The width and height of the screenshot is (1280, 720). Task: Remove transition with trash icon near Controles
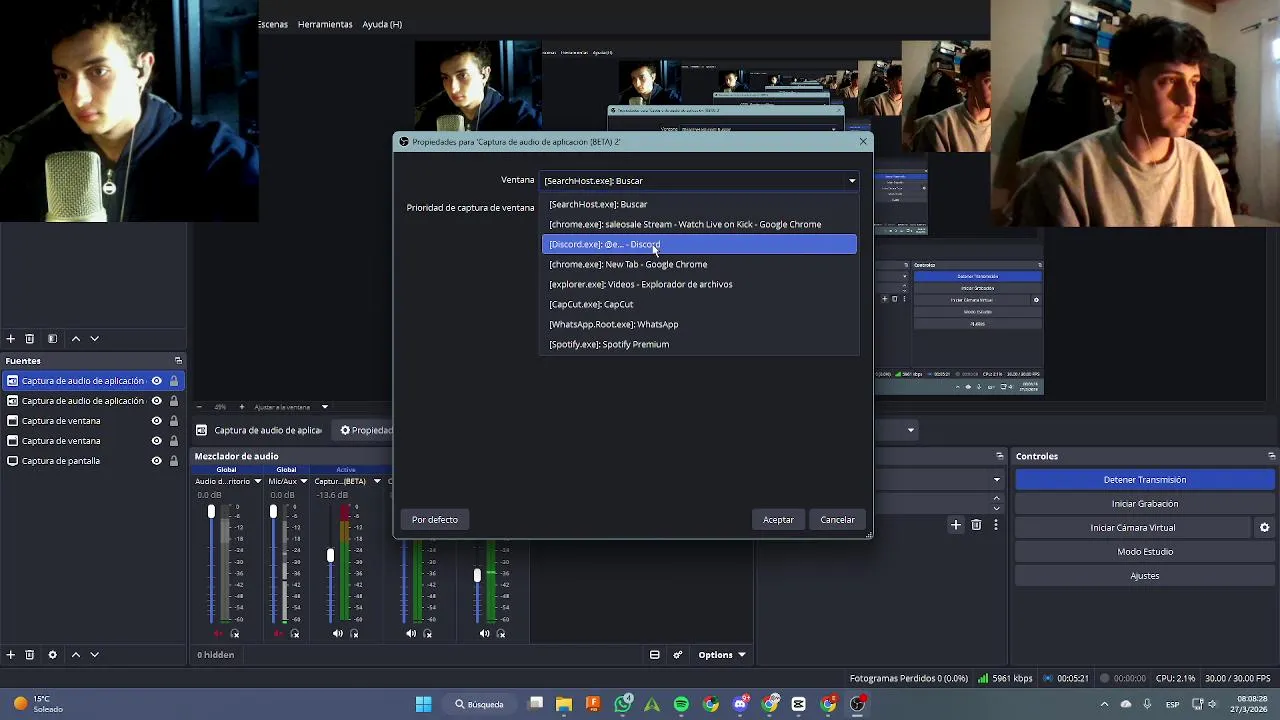click(x=976, y=525)
